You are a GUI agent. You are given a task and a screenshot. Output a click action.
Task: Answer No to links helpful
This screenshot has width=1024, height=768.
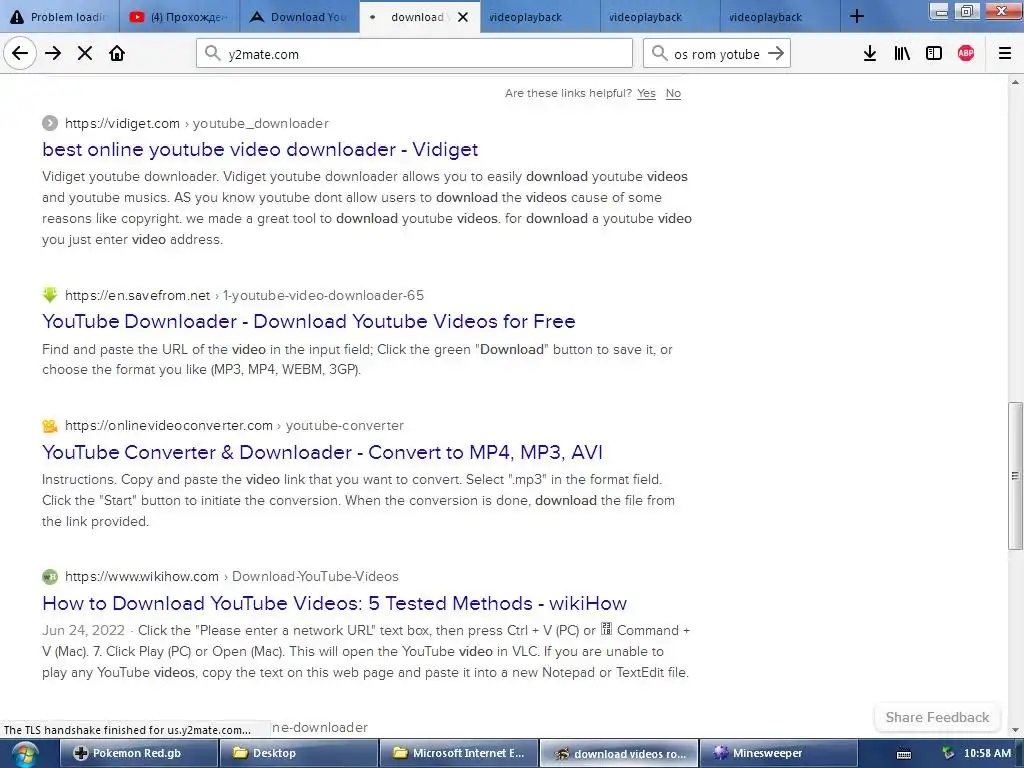(x=673, y=93)
